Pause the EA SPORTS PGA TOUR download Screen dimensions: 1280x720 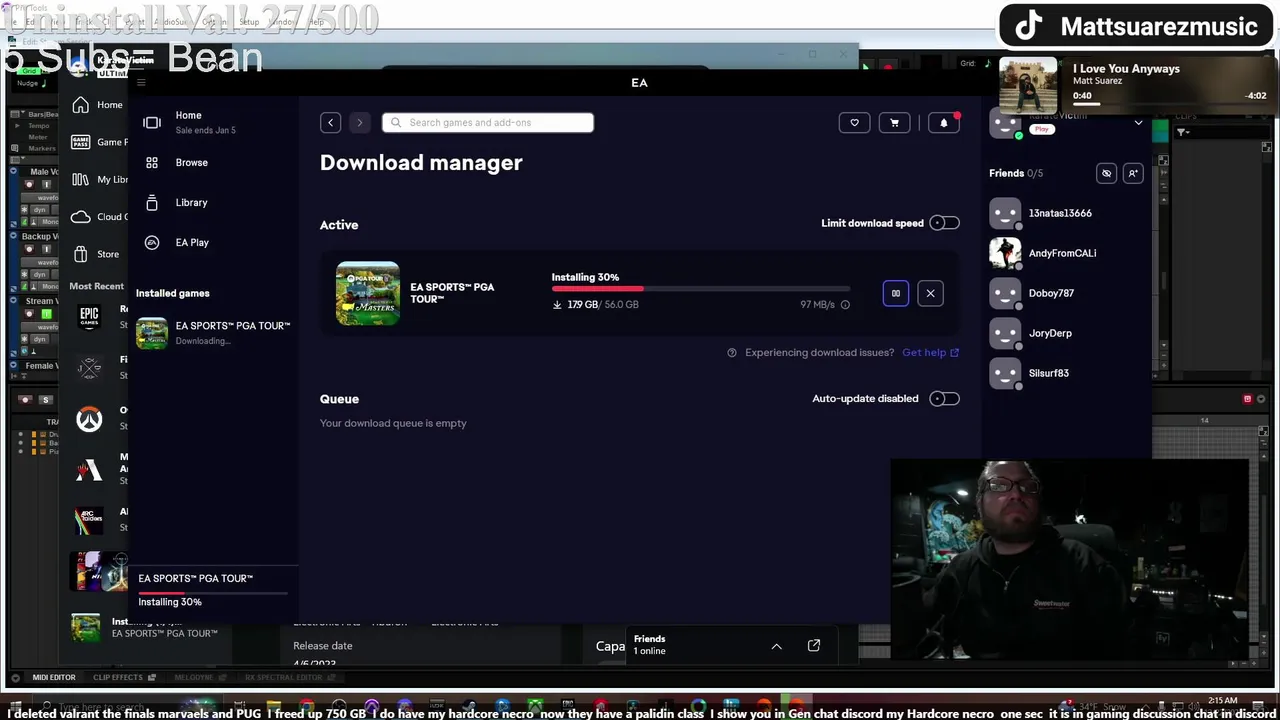point(896,293)
